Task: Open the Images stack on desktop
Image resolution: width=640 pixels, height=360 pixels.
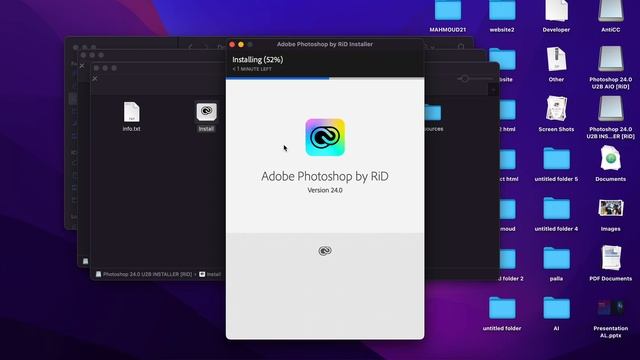Action: 611,209
